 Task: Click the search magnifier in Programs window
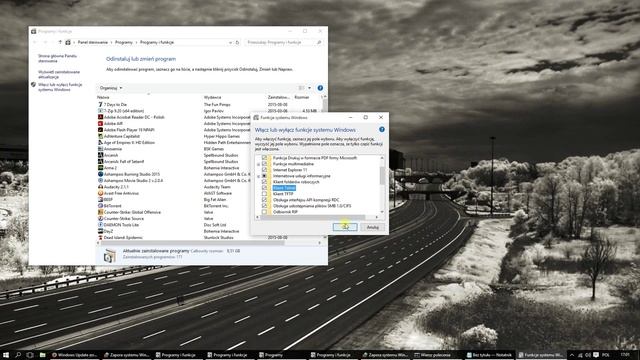pos(319,42)
